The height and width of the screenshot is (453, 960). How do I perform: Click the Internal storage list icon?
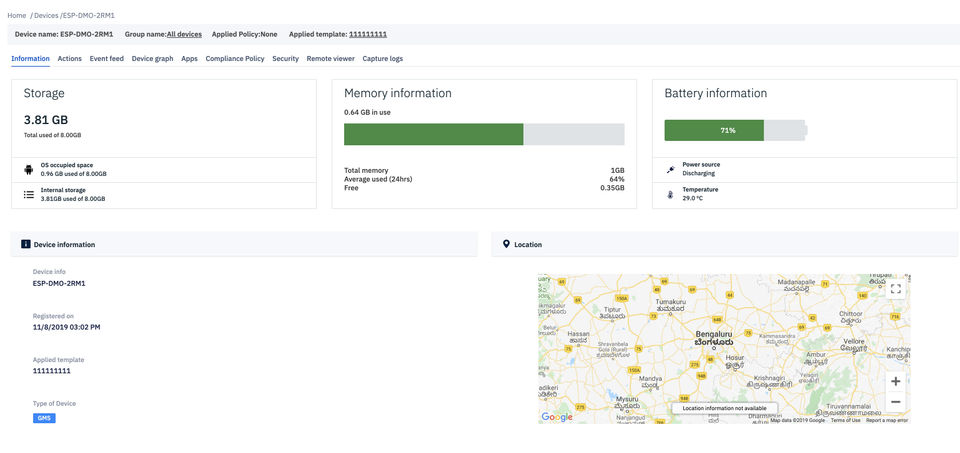tap(29, 194)
